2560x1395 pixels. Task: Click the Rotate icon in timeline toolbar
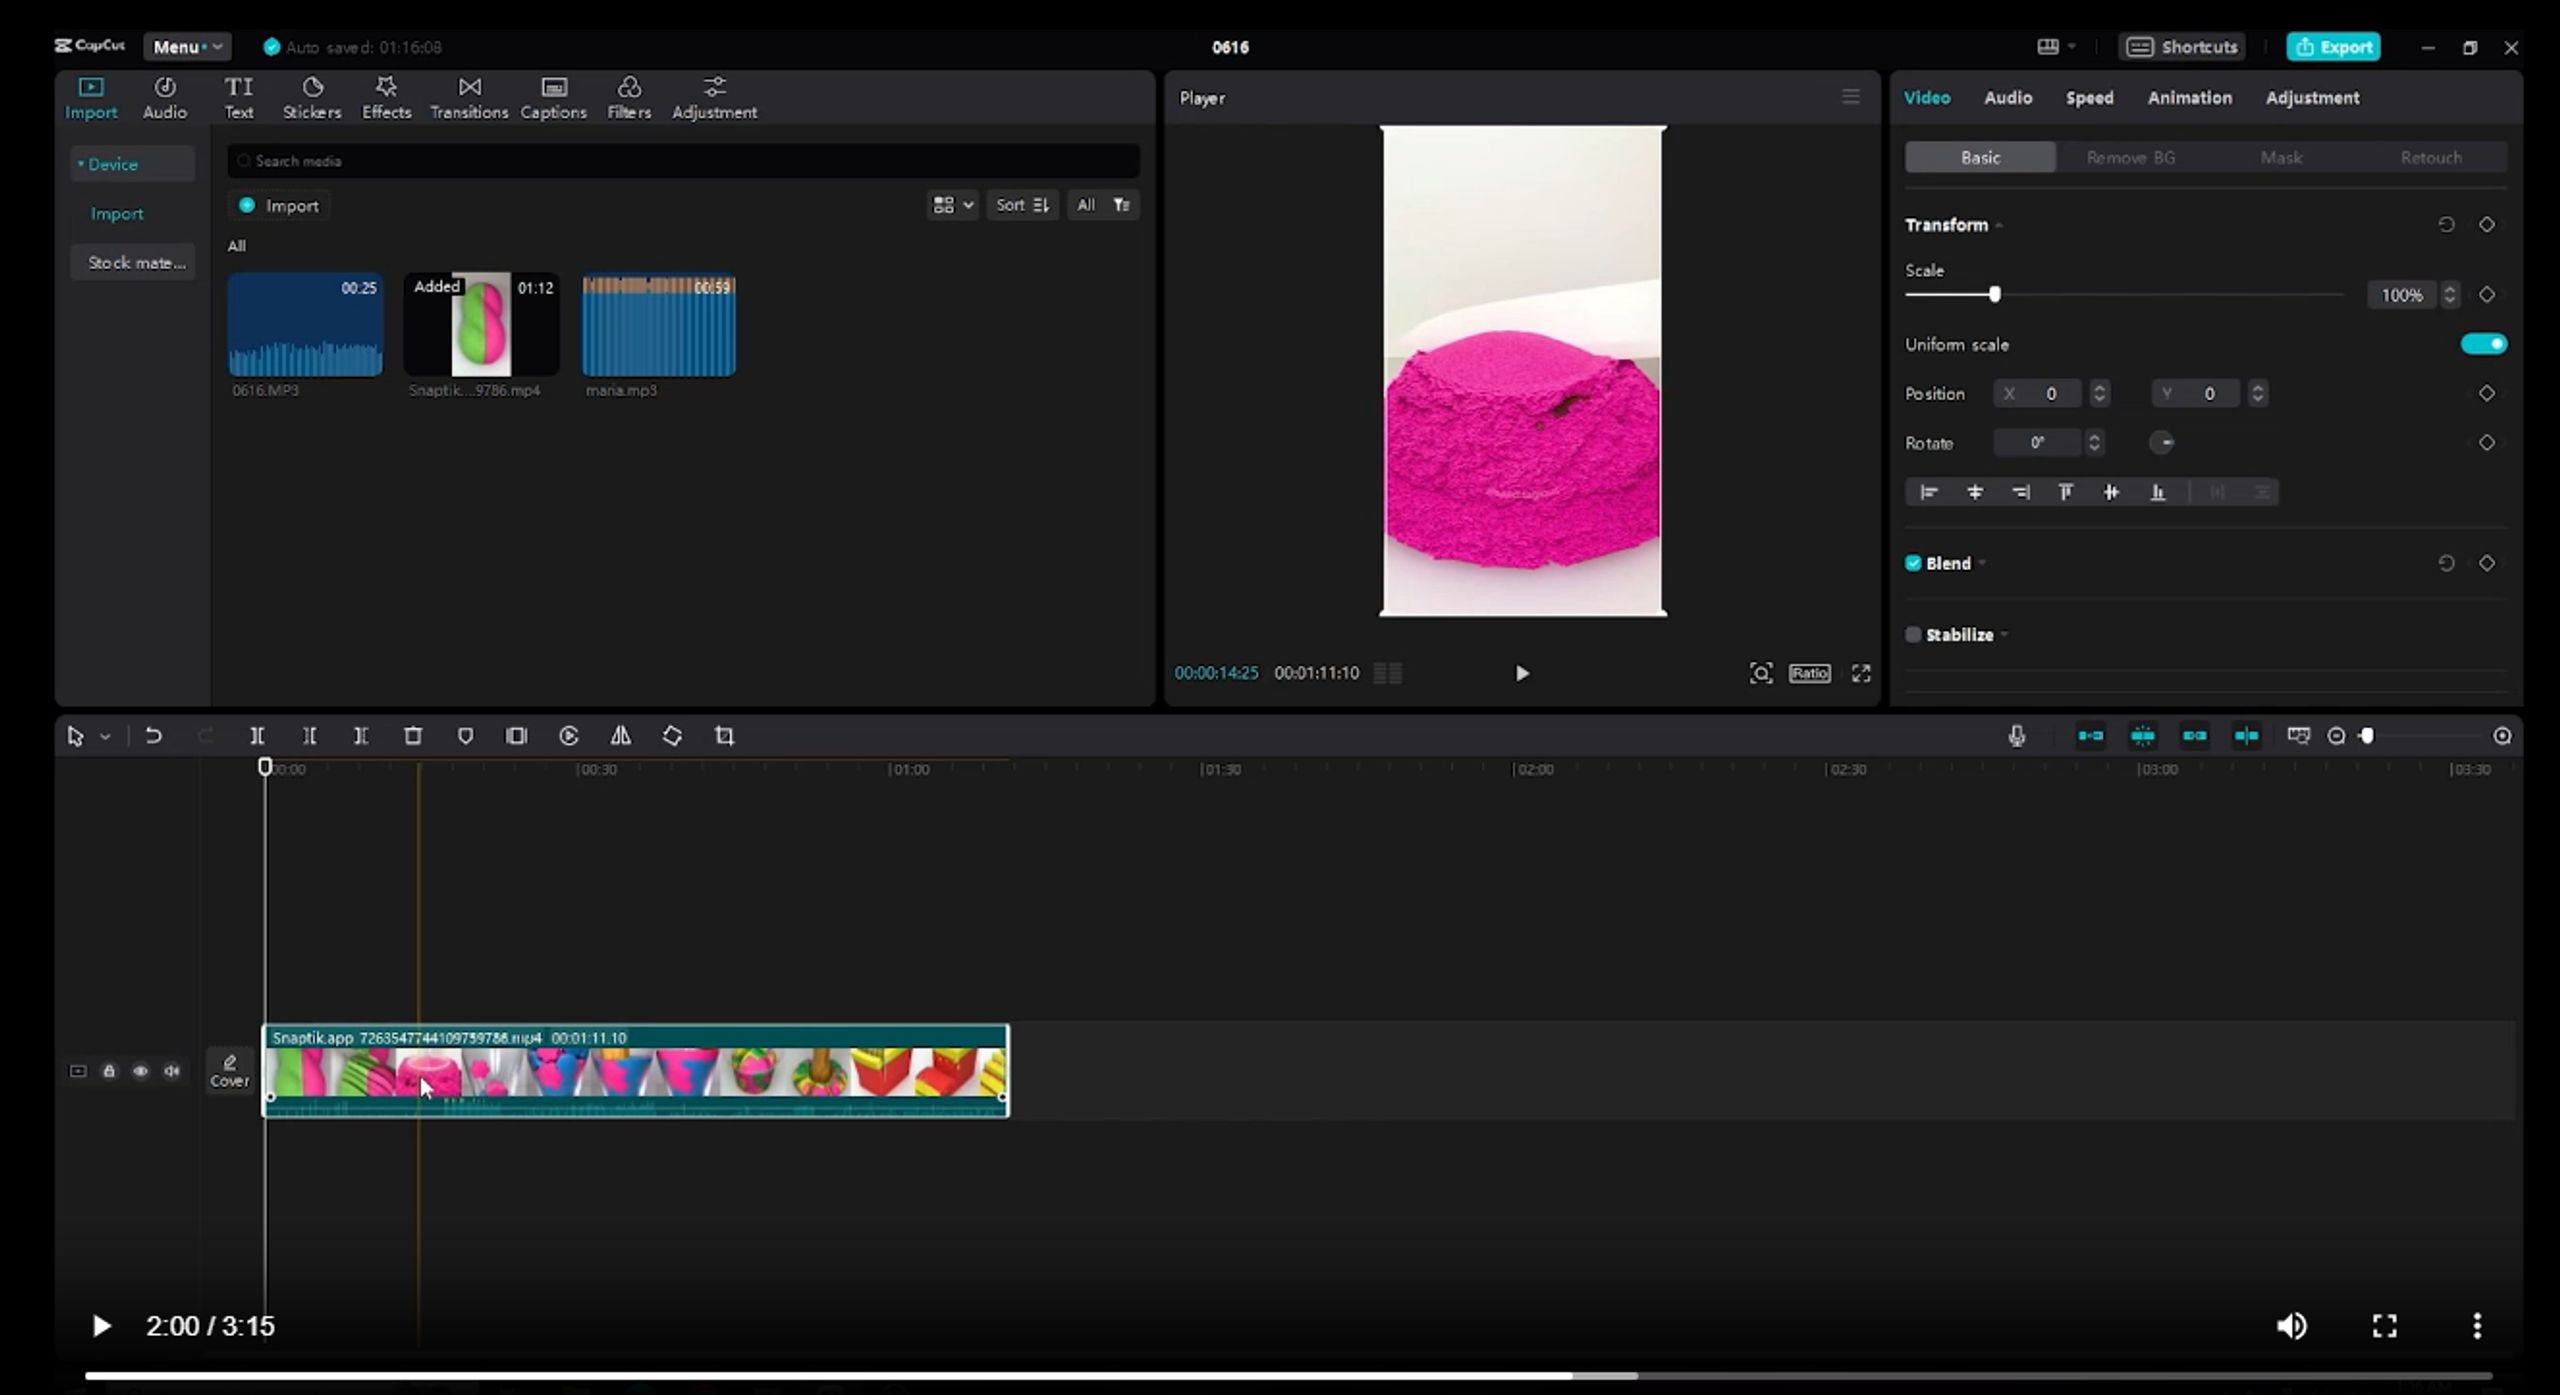pos(672,736)
